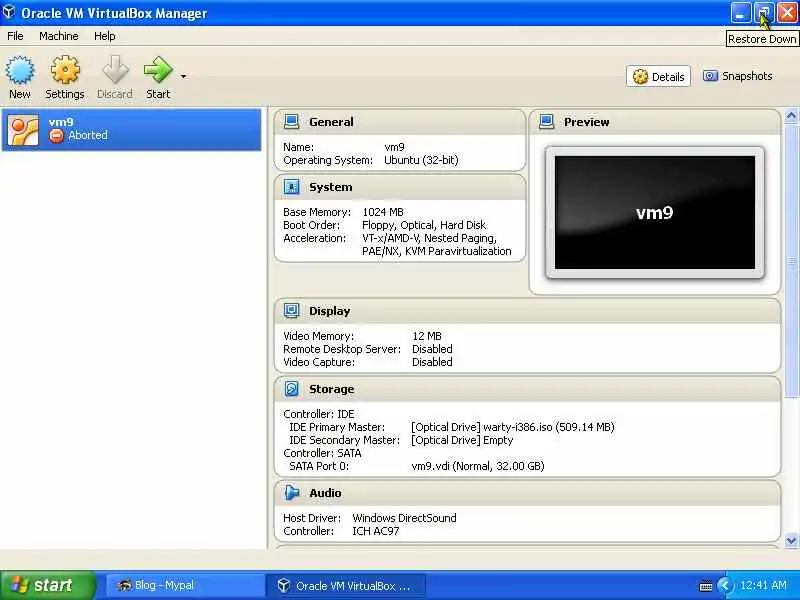Click the IDE Secondary Master Empty entry

tap(462, 440)
